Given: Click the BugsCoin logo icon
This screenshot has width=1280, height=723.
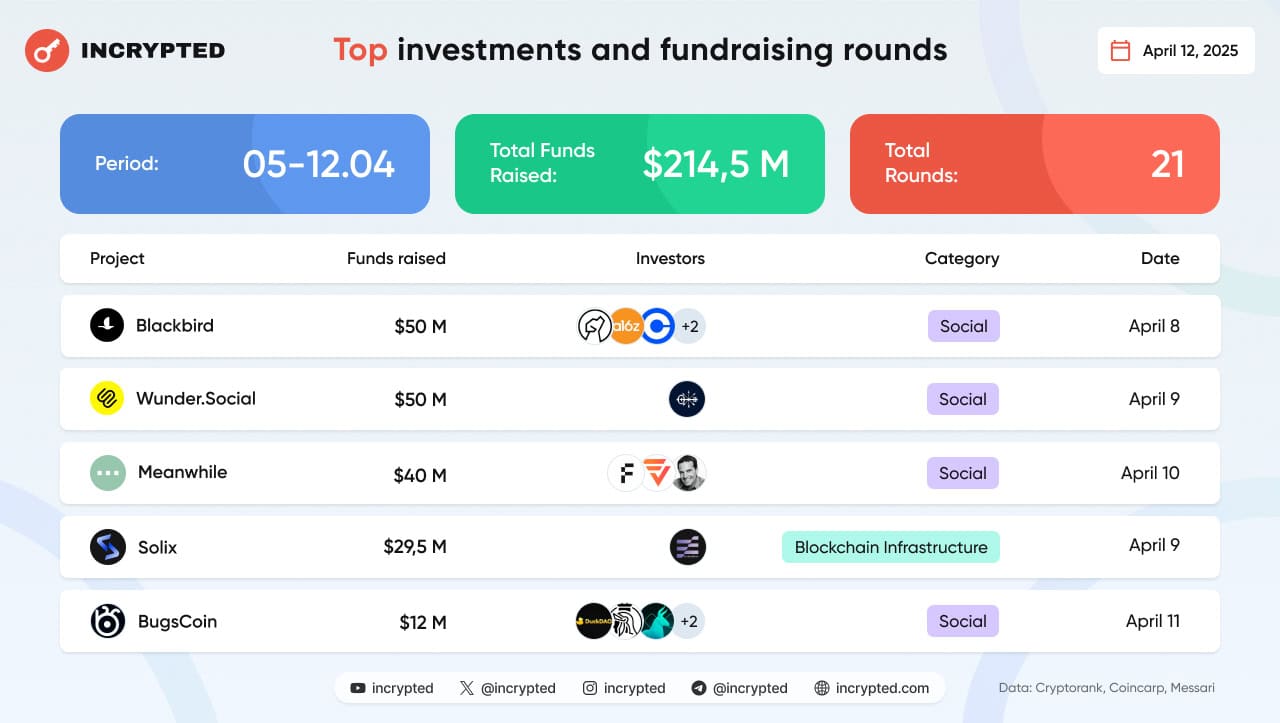Looking at the screenshot, I should 108,621.
